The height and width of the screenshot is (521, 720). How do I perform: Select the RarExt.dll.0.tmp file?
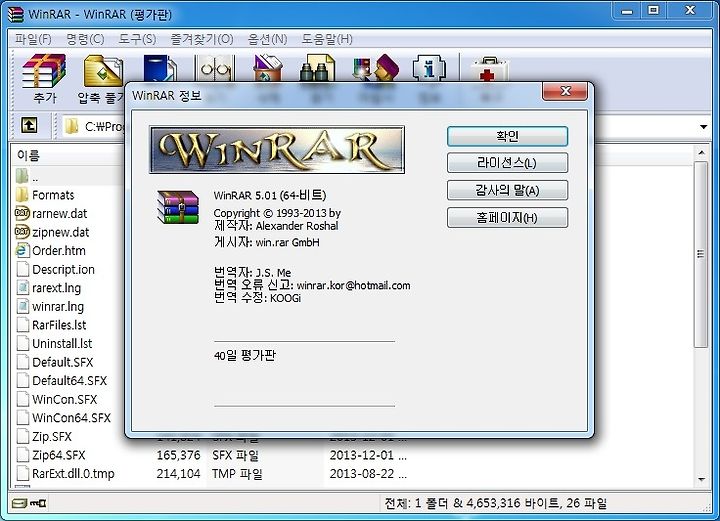73,474
